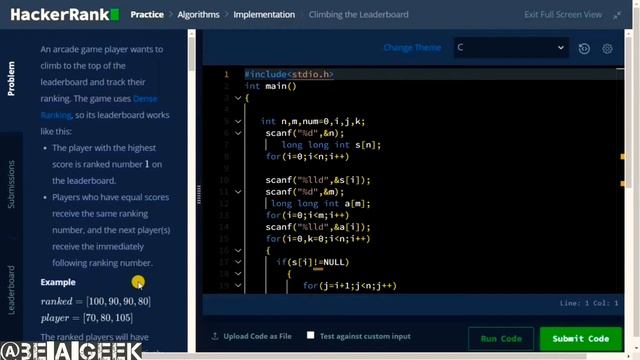Toggle fold arrow beside int n,m,num line
This screenshot has width=640, height=360.
click(238, 121)
